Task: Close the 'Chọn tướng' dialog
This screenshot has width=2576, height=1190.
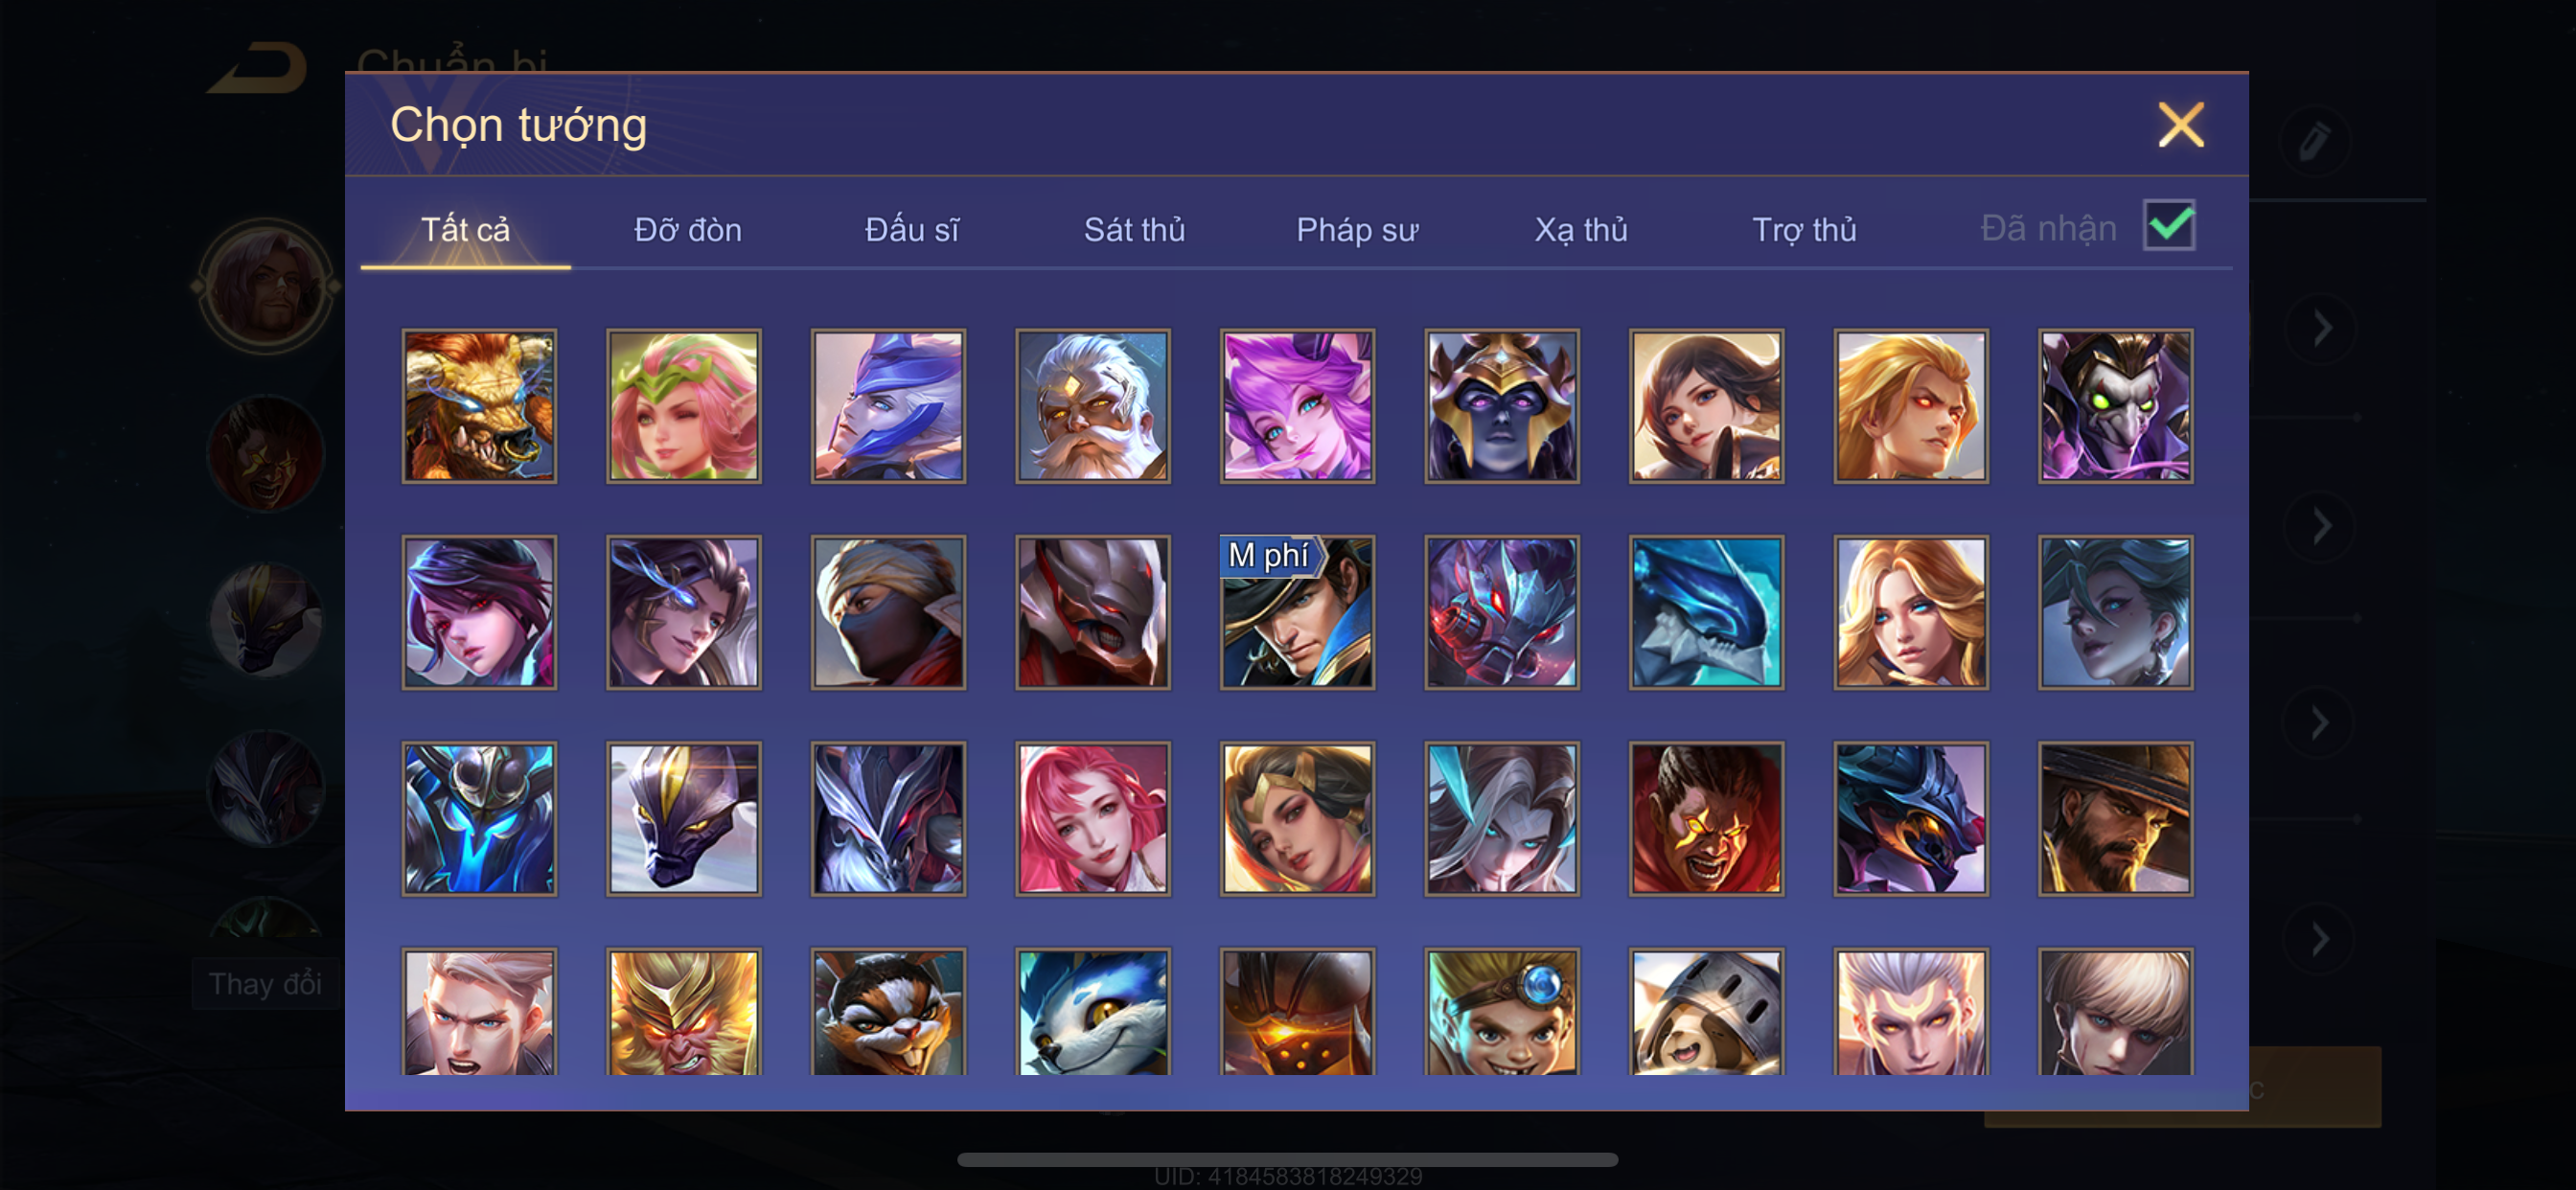Action: [2180, 125]
